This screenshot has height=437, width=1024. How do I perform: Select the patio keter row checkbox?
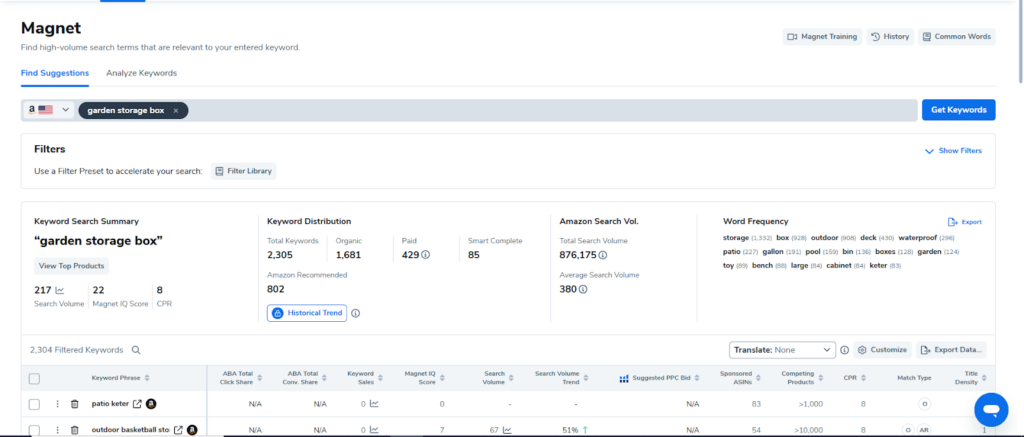34,404
